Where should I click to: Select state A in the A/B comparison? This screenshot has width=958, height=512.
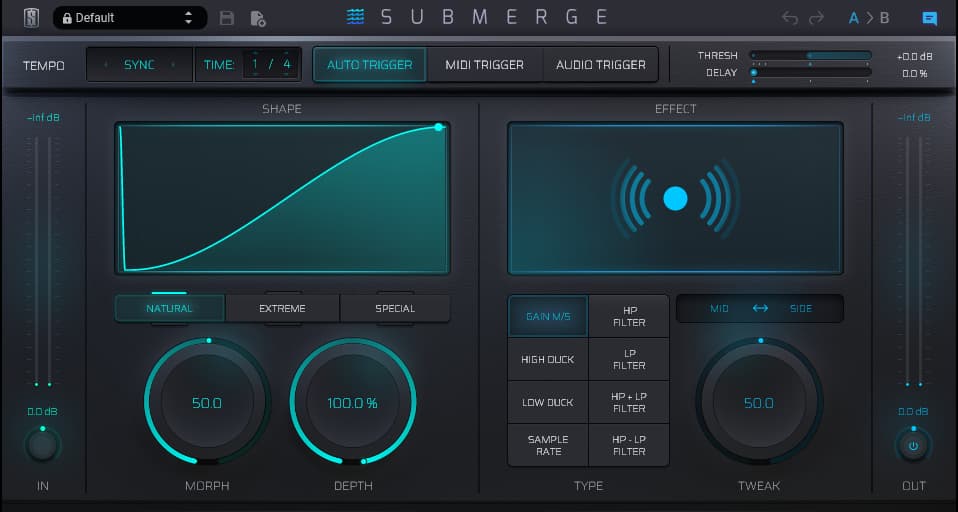pos(854,18)
